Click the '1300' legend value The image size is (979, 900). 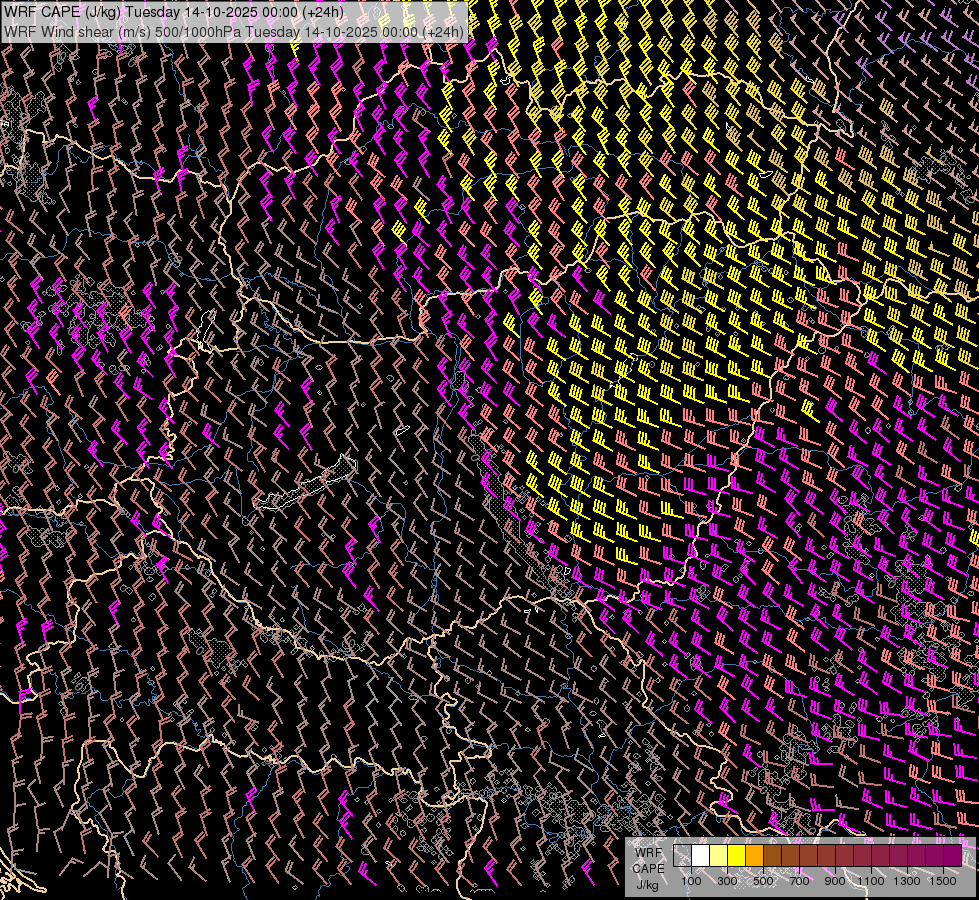tap(907, 881)
